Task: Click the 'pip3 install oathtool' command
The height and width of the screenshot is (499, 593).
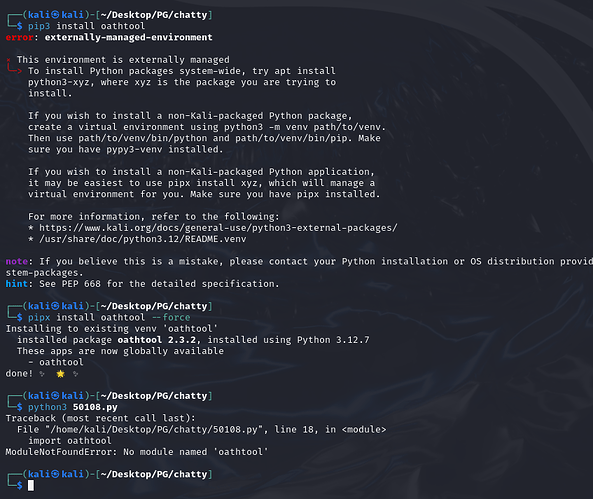Action: point(86,26)
